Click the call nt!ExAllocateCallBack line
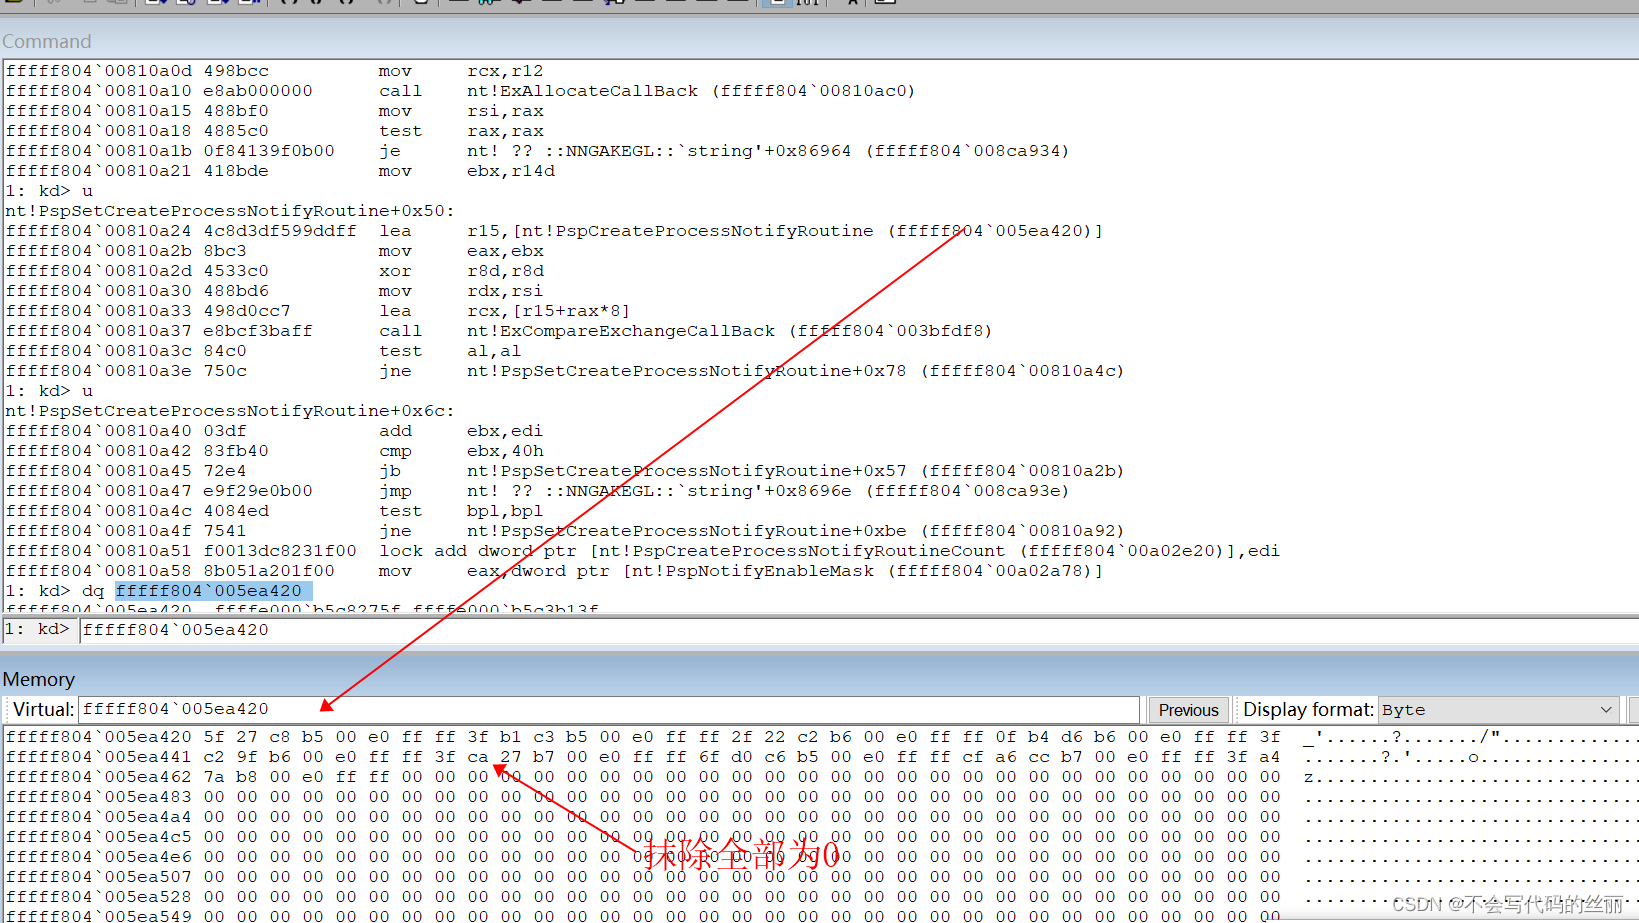This screenshot has height=923, width=1639. (x=460, y=91)
